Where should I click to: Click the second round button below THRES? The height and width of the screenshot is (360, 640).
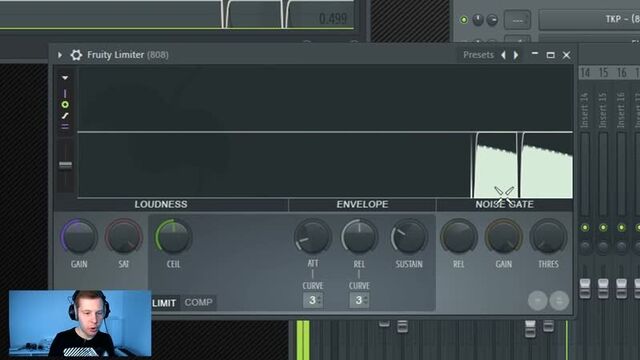(x=559, y=301)
